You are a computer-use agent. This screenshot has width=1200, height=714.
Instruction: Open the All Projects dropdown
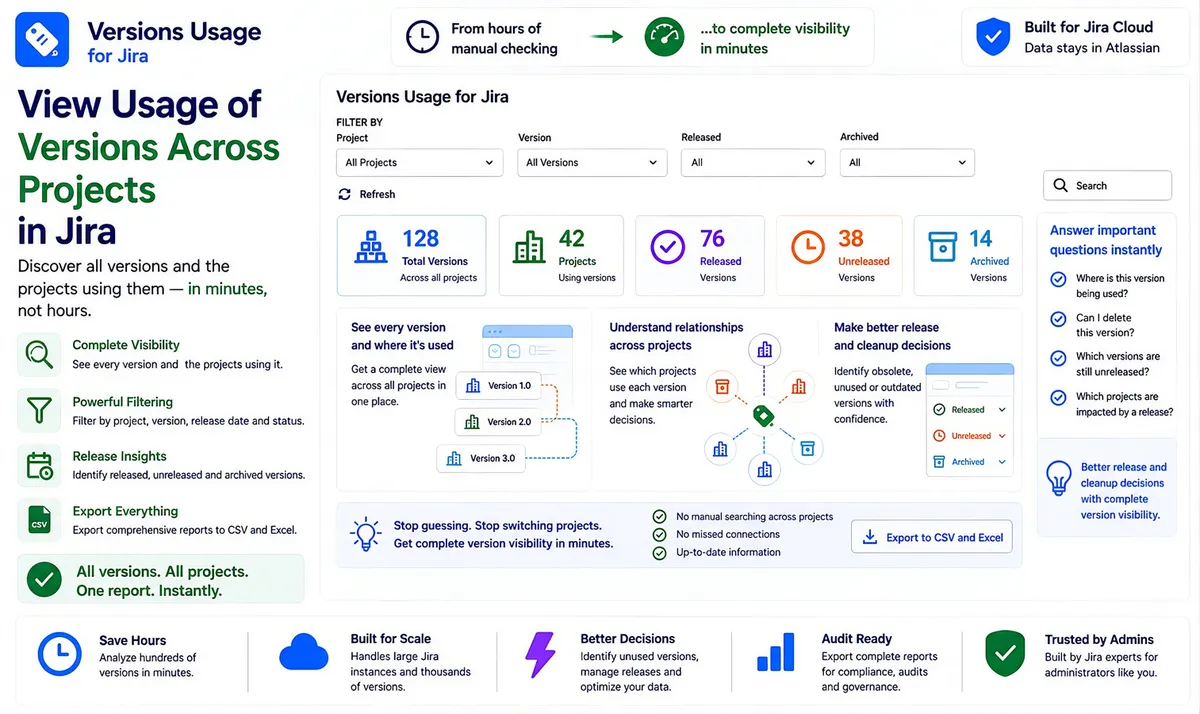coord(419,162)
